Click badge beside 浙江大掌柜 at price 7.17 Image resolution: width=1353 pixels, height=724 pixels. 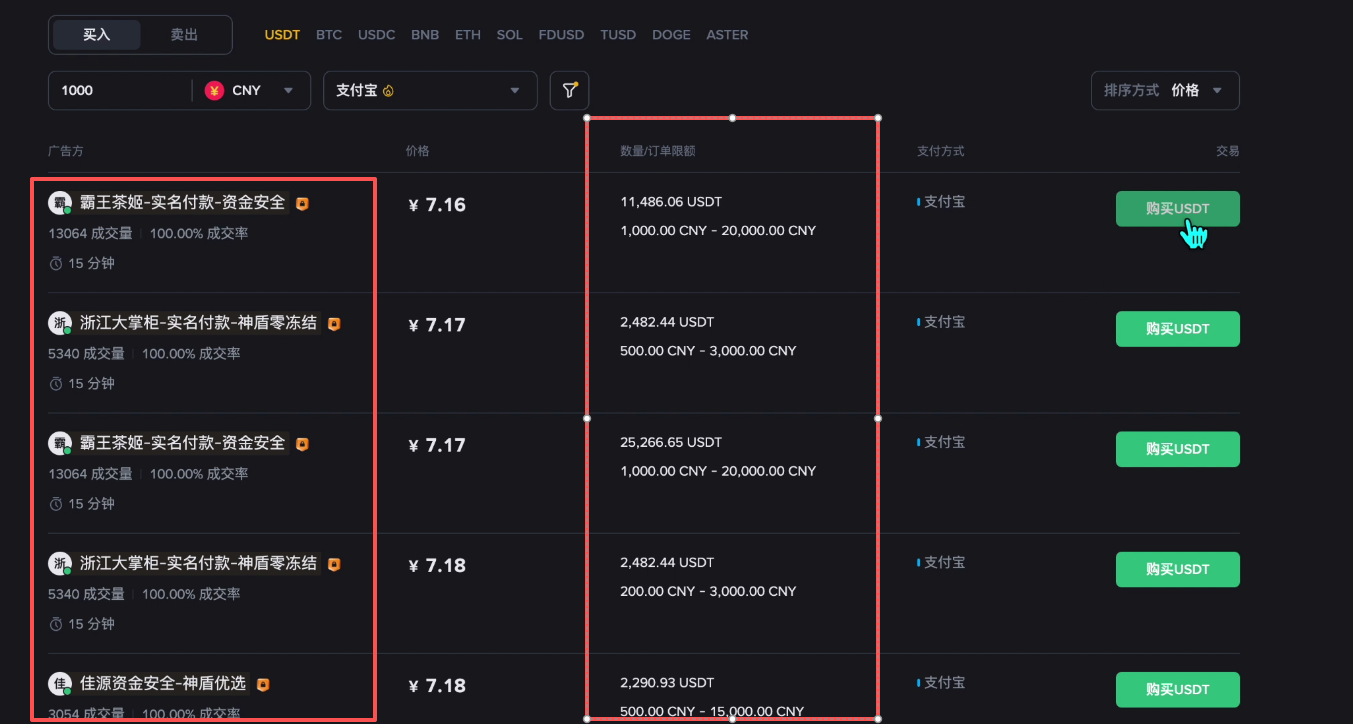pos(334,324)
